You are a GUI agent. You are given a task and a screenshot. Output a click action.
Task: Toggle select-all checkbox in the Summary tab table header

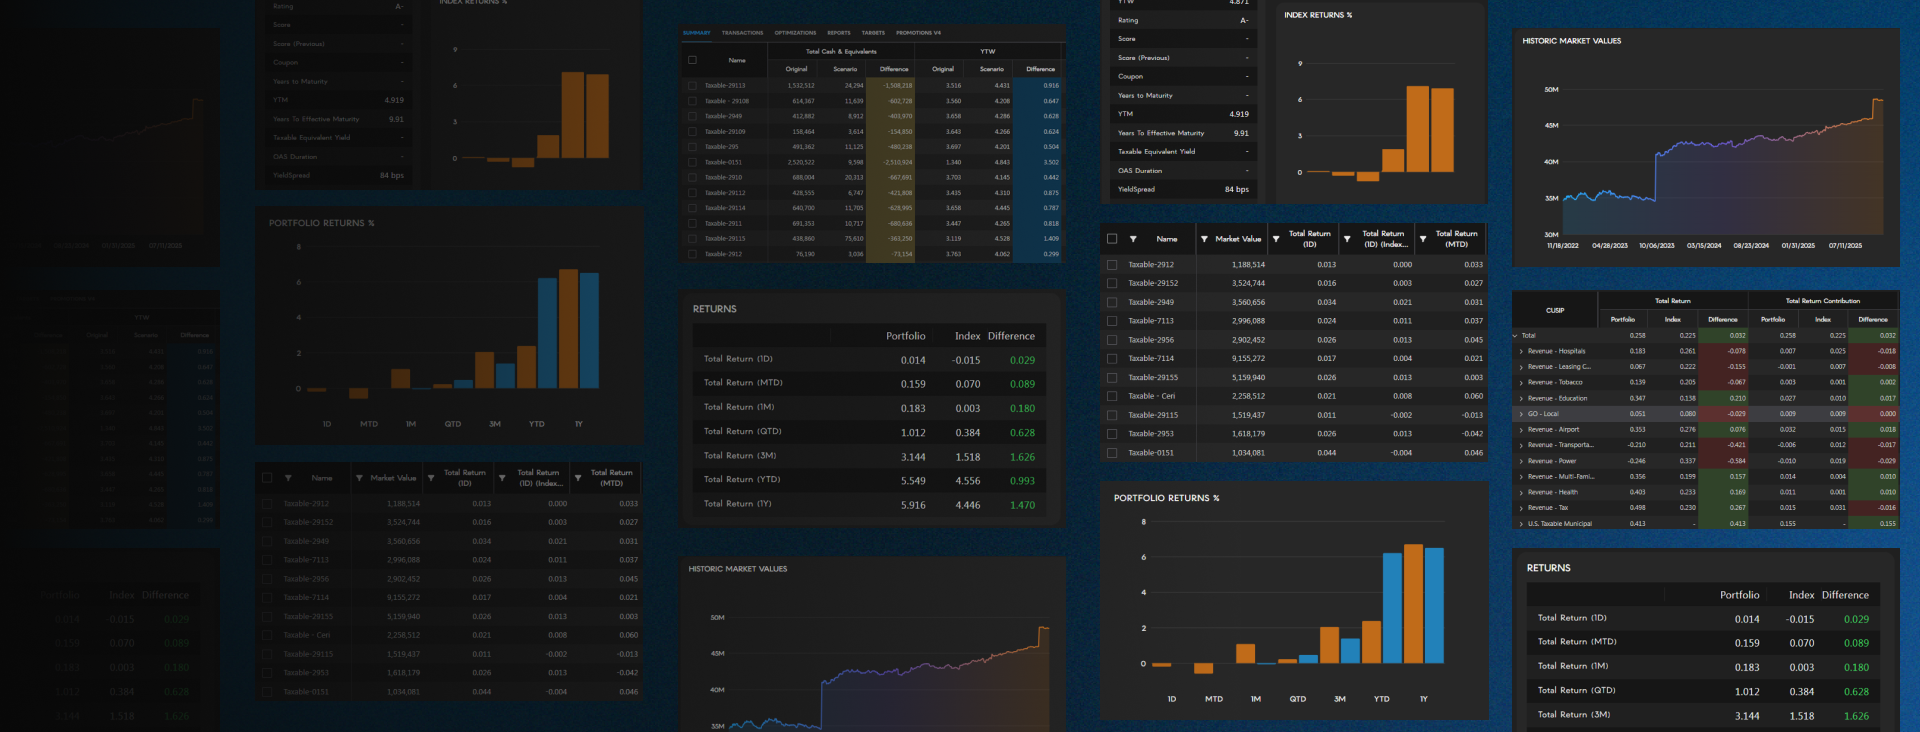pos(692,60)
